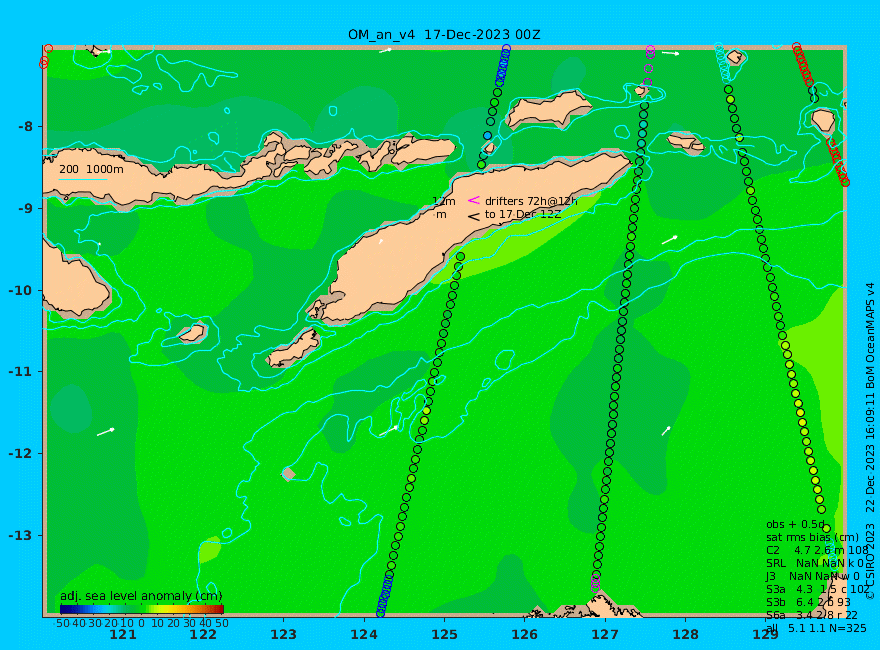Click longitude tick label "123"
Image resolution: width=880 pixels, height=650 pixels.
(283, 634)
